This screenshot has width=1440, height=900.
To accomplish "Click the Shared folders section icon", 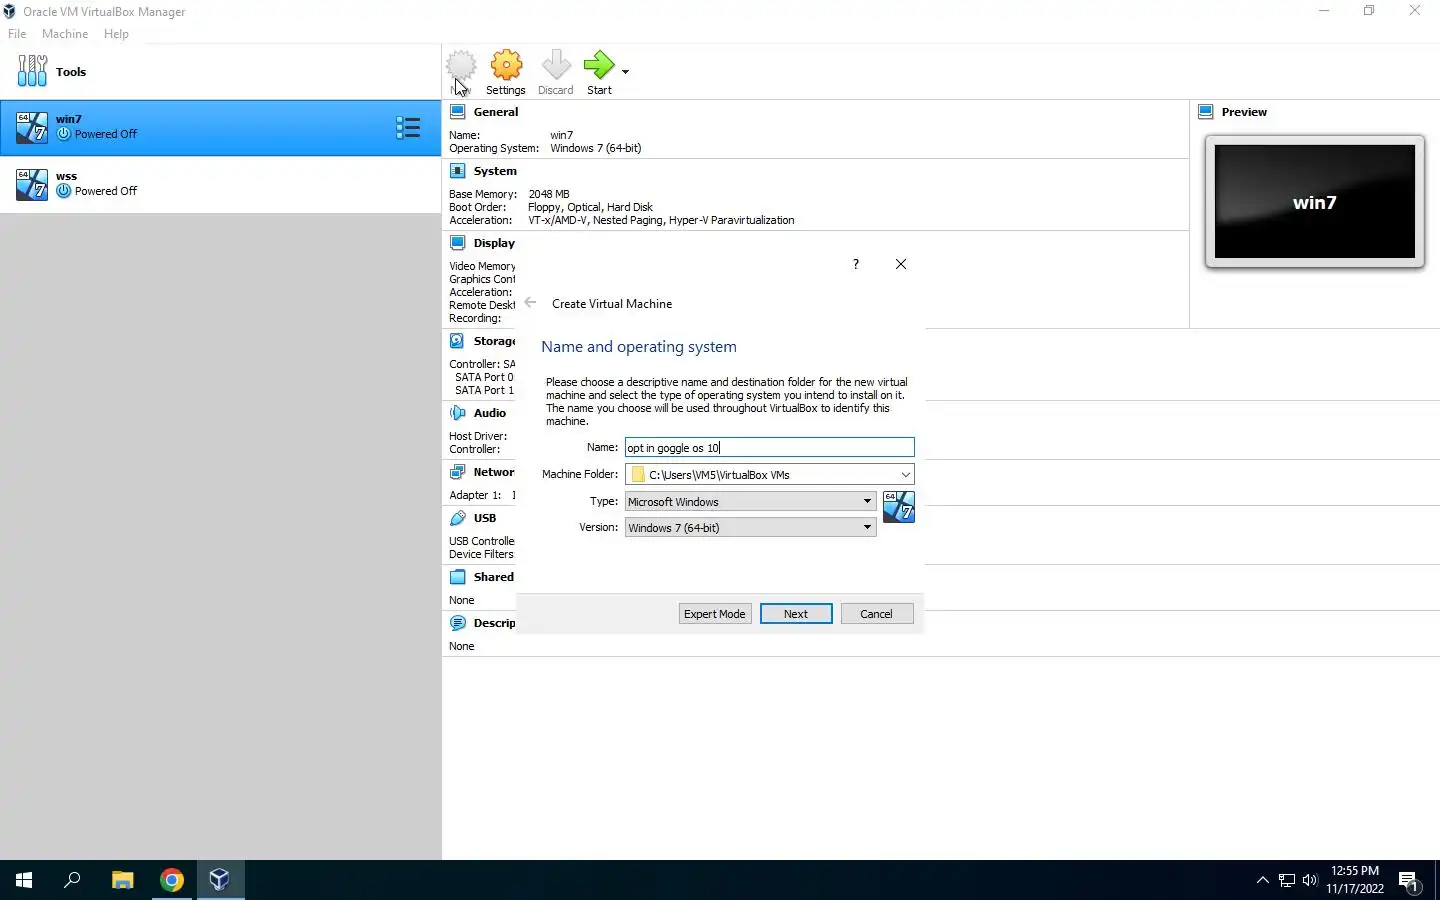I will (458, 577).
